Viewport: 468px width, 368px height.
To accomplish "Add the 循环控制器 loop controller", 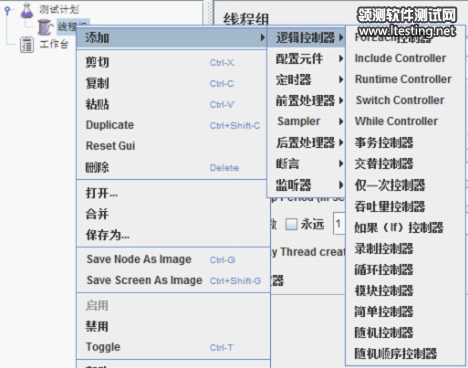I will pos(405,270).
